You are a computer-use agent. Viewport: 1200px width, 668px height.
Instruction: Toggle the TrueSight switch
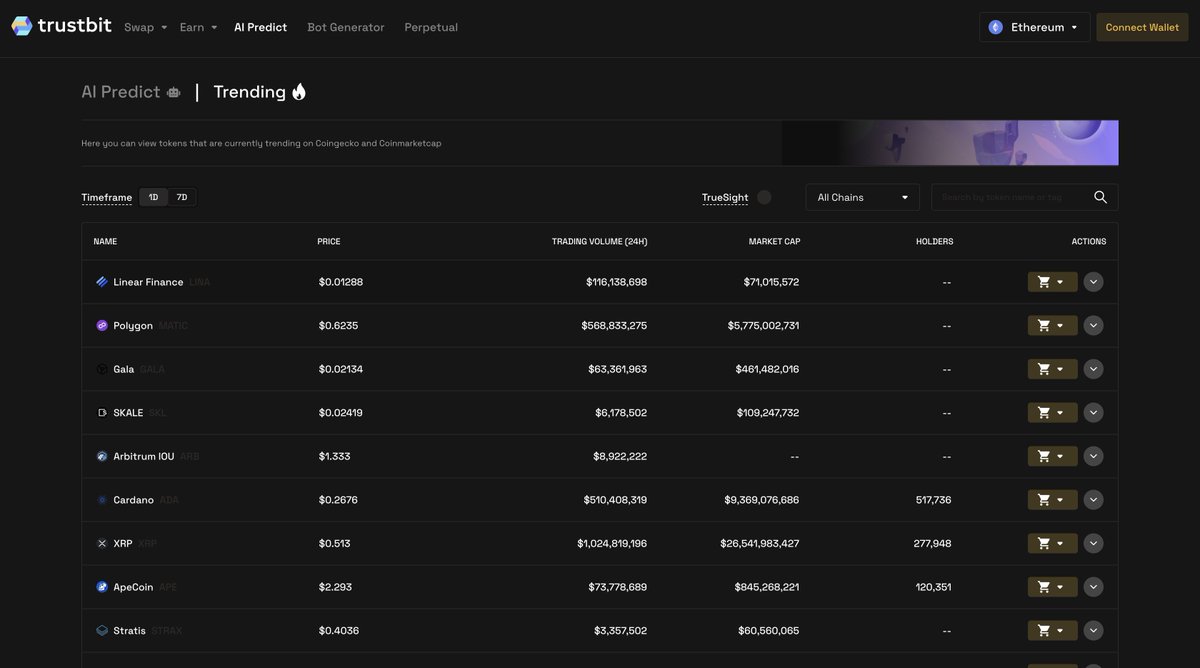(x=764, y=197)
